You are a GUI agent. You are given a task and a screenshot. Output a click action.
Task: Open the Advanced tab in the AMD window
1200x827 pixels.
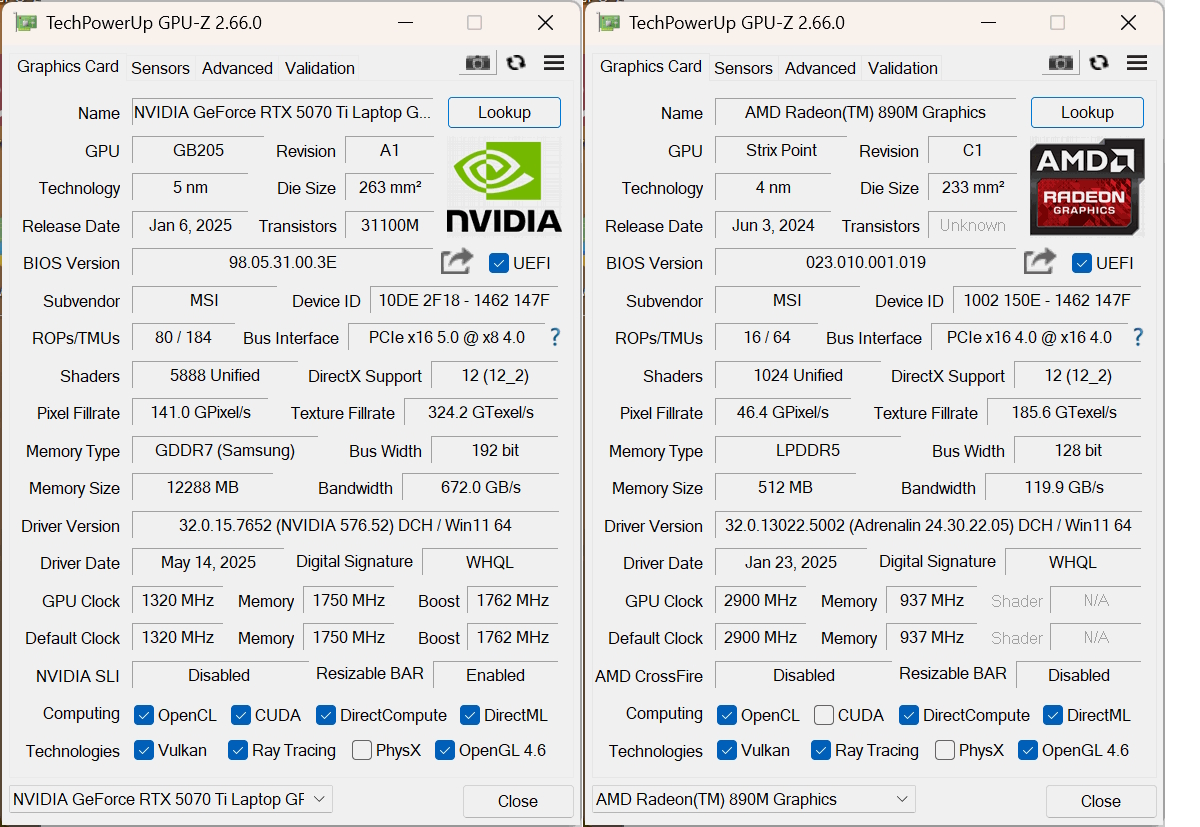click(x=820, y=68)
